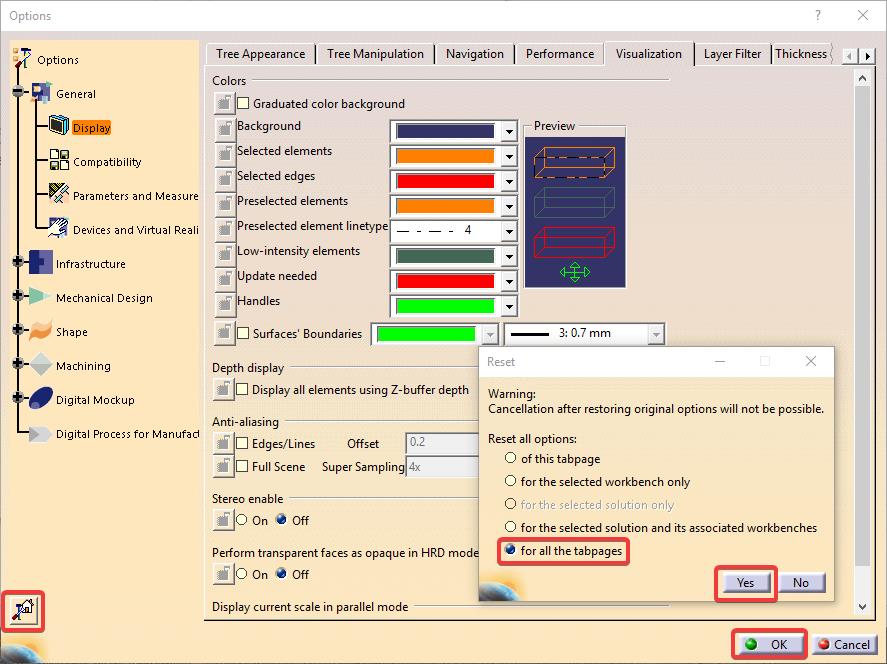Click lock icon beside Handles
Screen dimensions: 887x664
pyautogui.click(x=225, y=303)
